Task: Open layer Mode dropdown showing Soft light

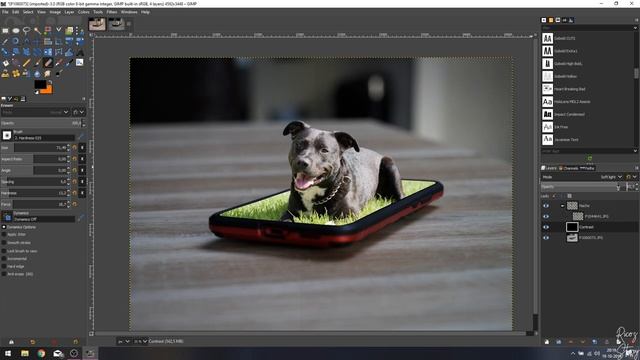Action: coord(582,177)
